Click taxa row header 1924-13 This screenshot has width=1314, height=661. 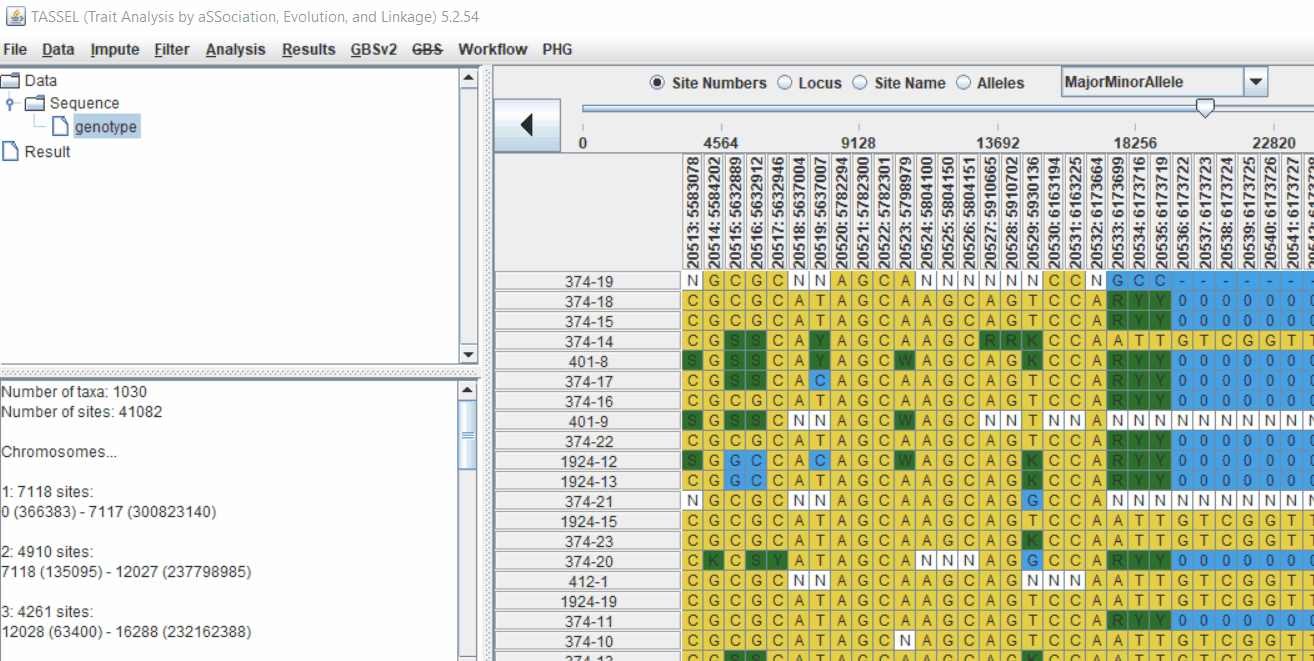click(x=588, y=481)
